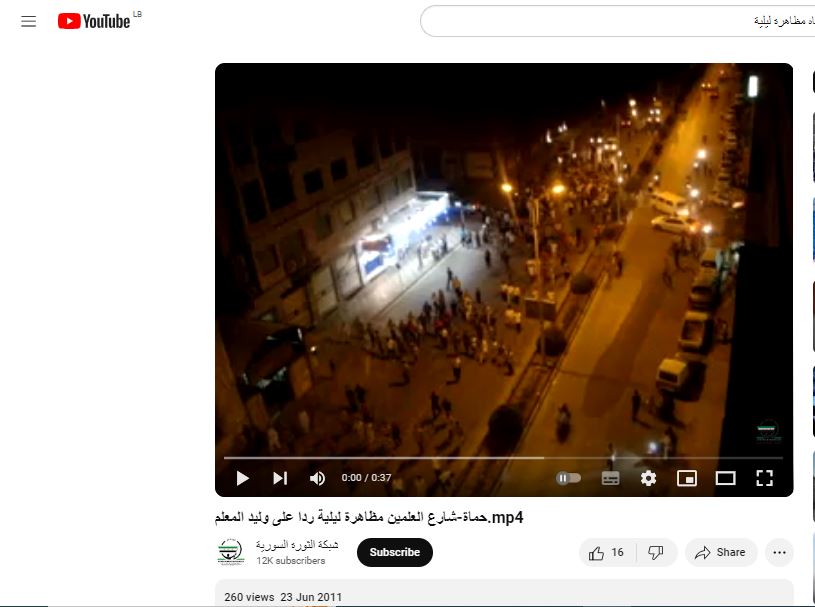Toggle the autoplay switch
The image size is (815, 607).
[x=568, y=478]
